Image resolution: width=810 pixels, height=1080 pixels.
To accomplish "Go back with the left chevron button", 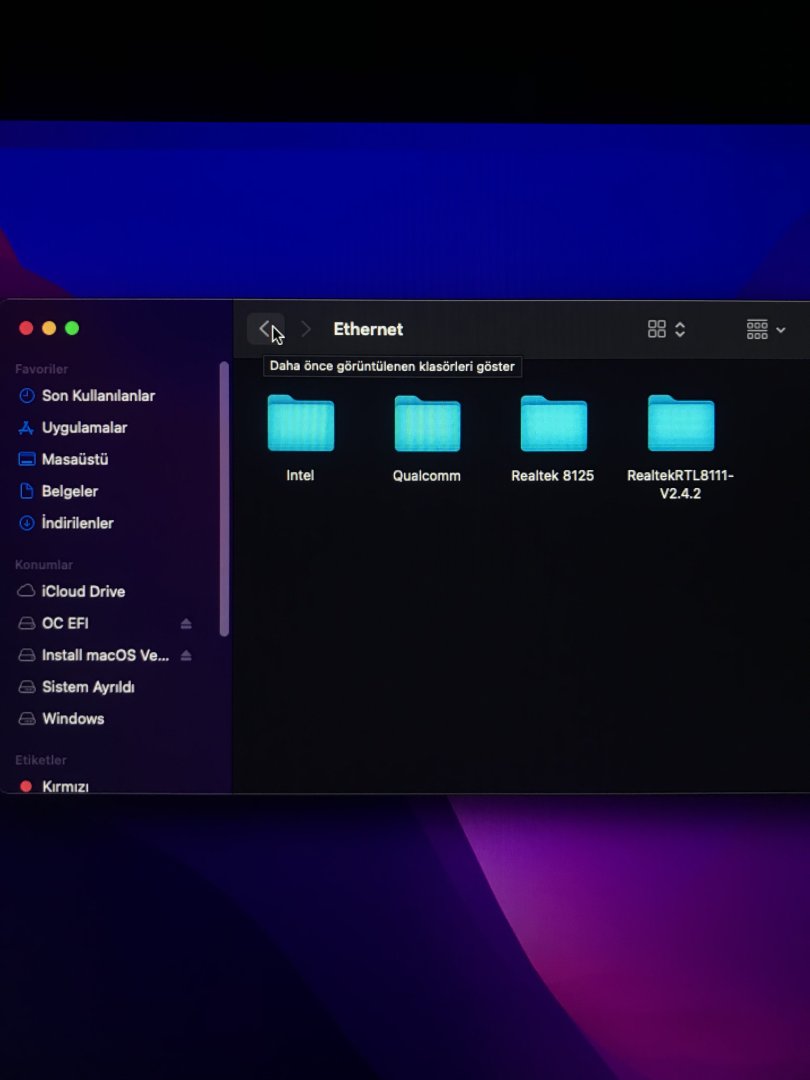I will (265, 329).
